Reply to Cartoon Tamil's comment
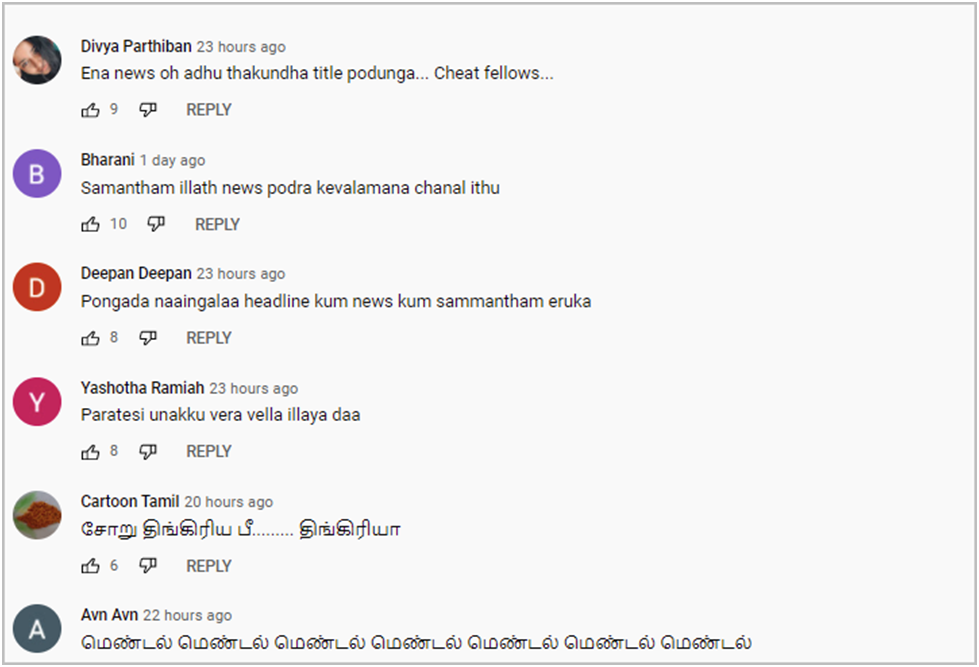979x667 pixels. click(209, 566)
